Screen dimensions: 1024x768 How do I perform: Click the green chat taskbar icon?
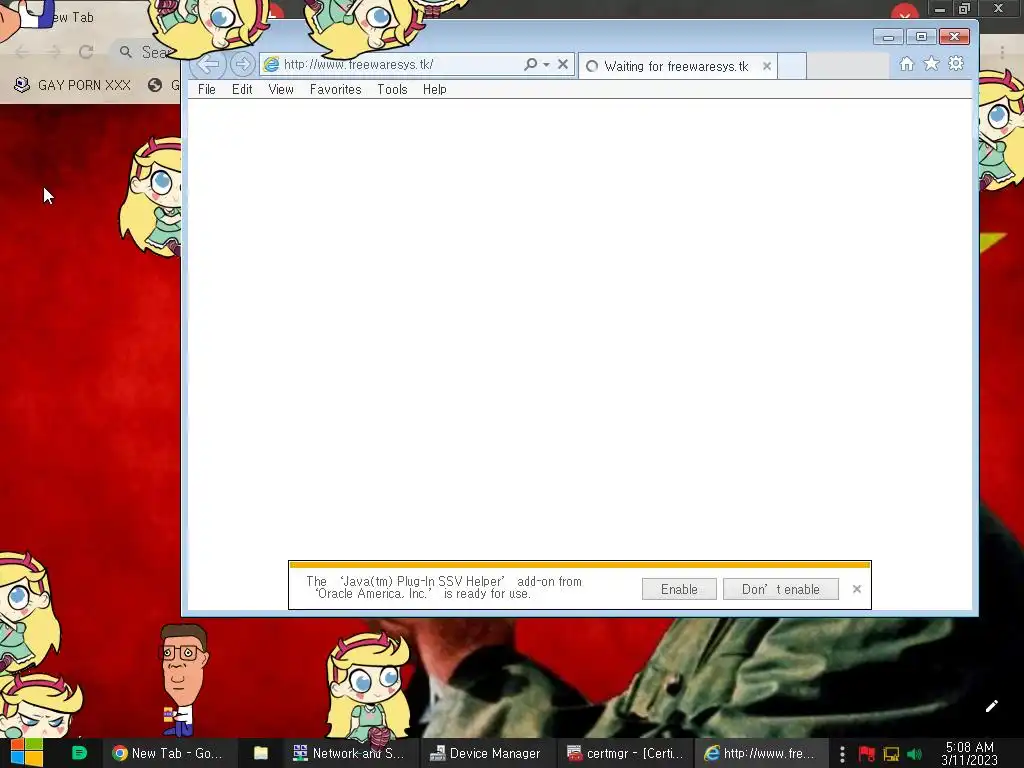coord(79,753)
